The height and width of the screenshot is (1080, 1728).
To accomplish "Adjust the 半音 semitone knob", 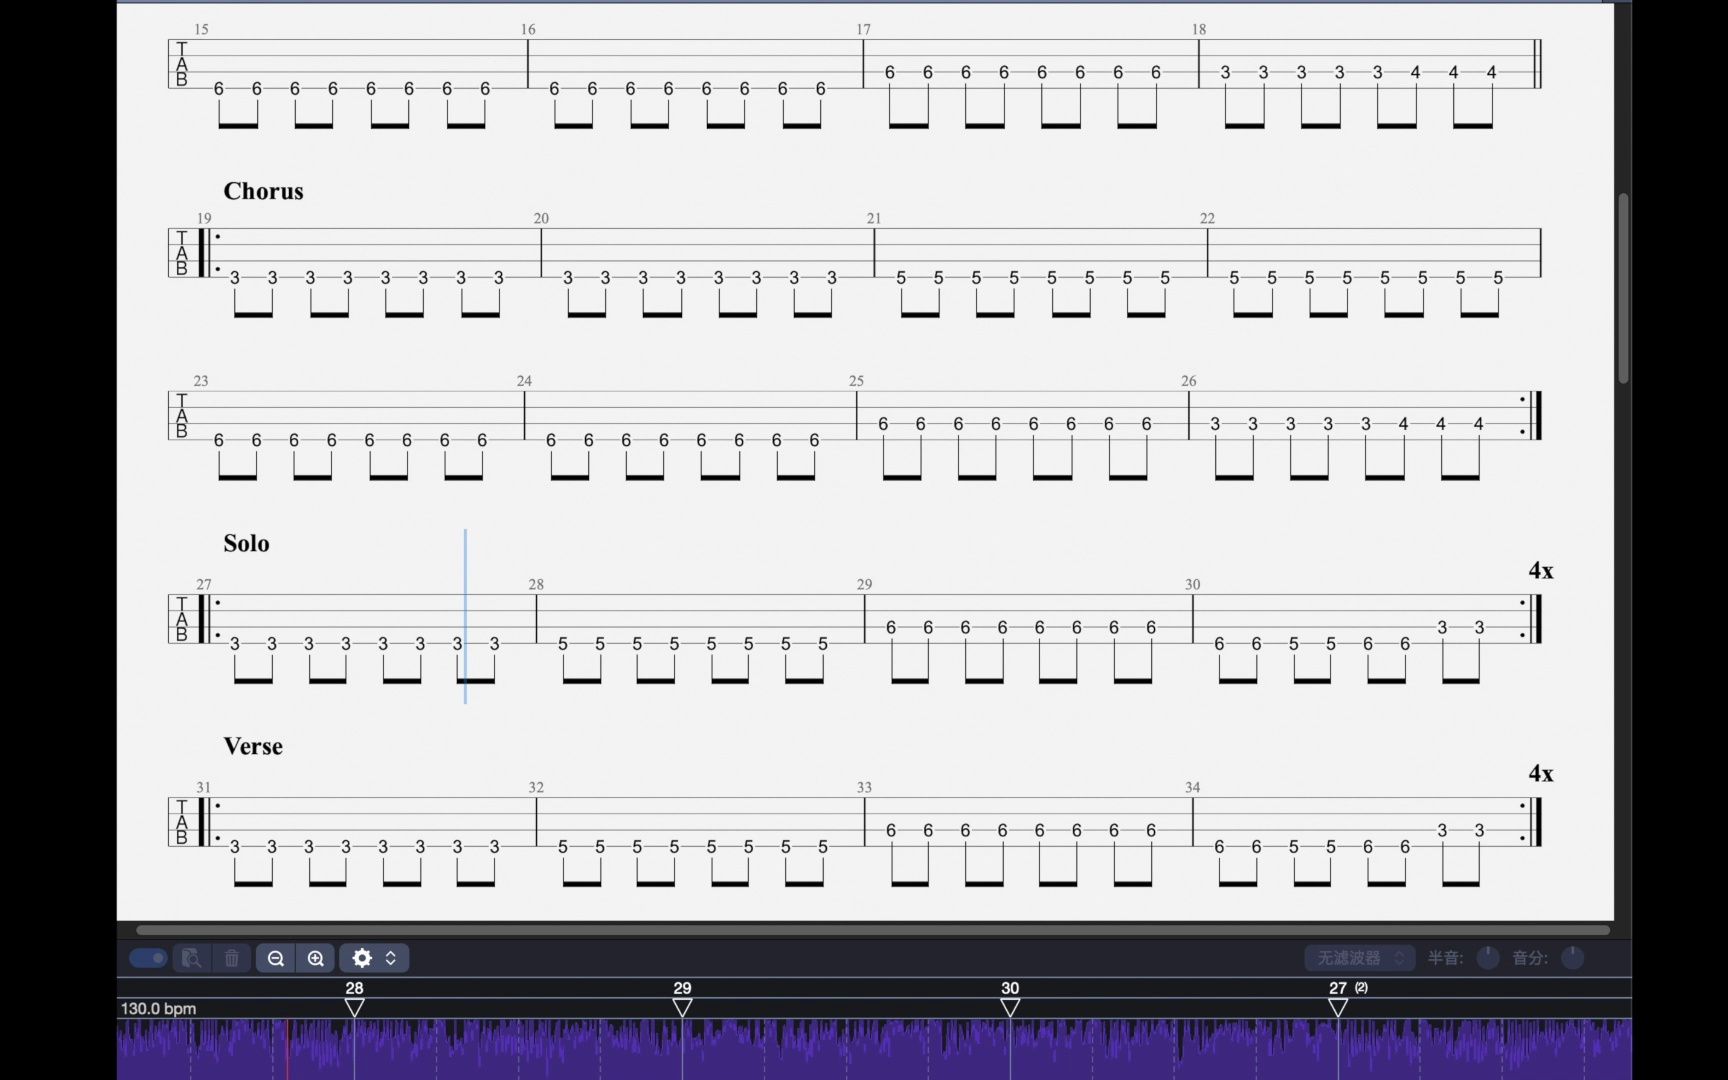I will [x=1488, y=958].
